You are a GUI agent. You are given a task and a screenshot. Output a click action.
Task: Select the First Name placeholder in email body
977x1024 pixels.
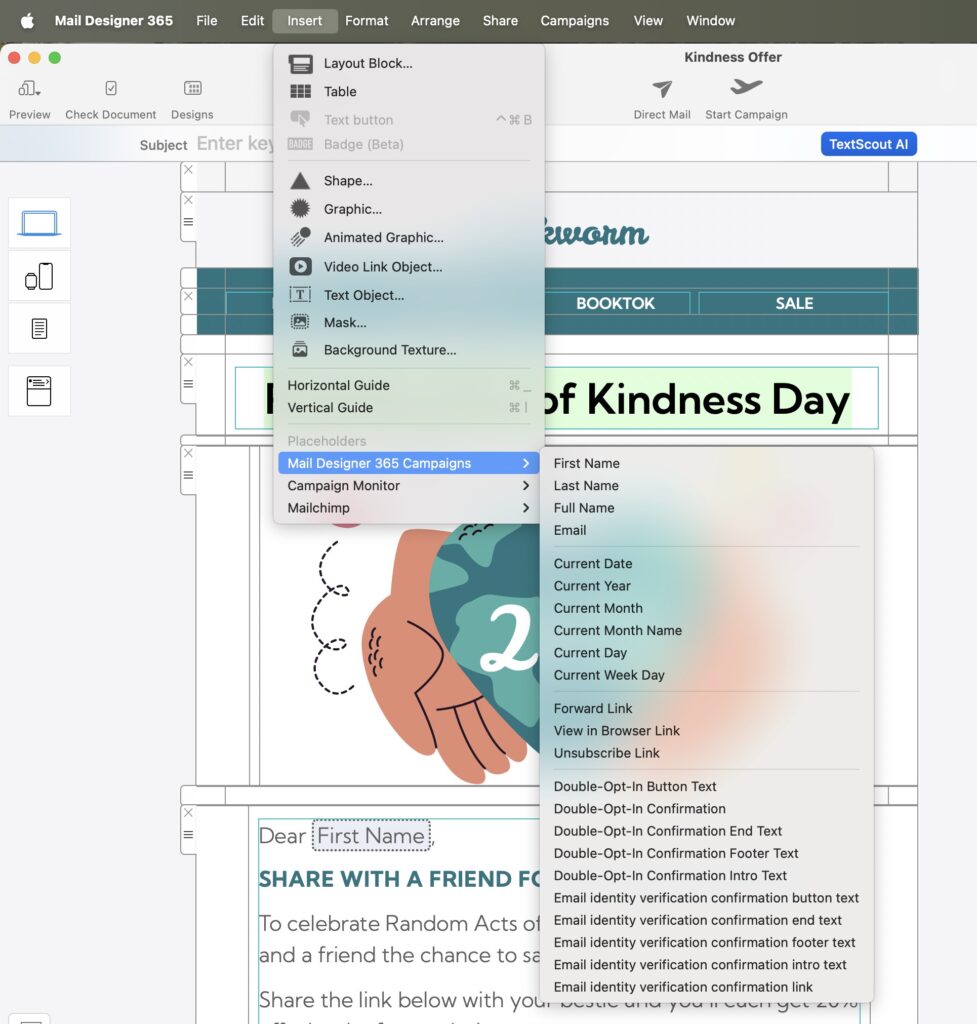pyautogui.click(x=371, y=836)
